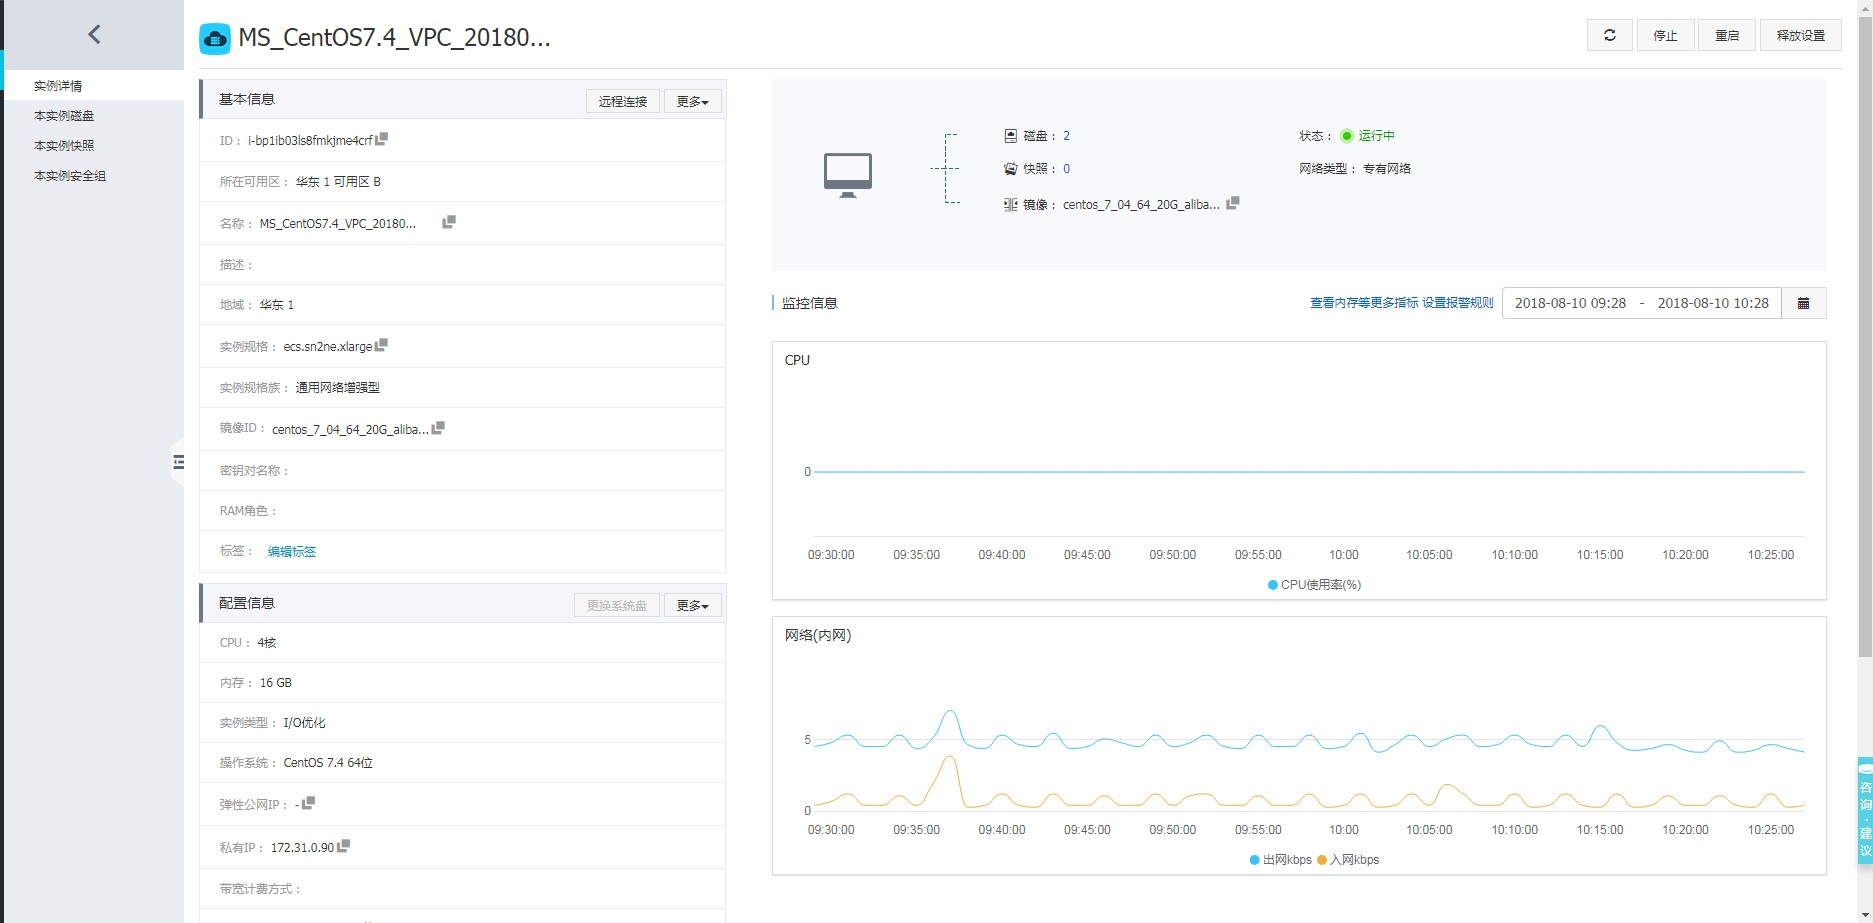Open the calendar date picker icon

pyautogui.click(x=1803, y=303)
